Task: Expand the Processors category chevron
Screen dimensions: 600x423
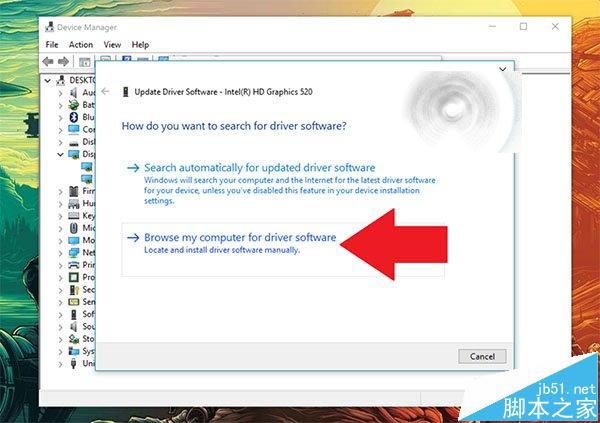Action: coord(60,278)
